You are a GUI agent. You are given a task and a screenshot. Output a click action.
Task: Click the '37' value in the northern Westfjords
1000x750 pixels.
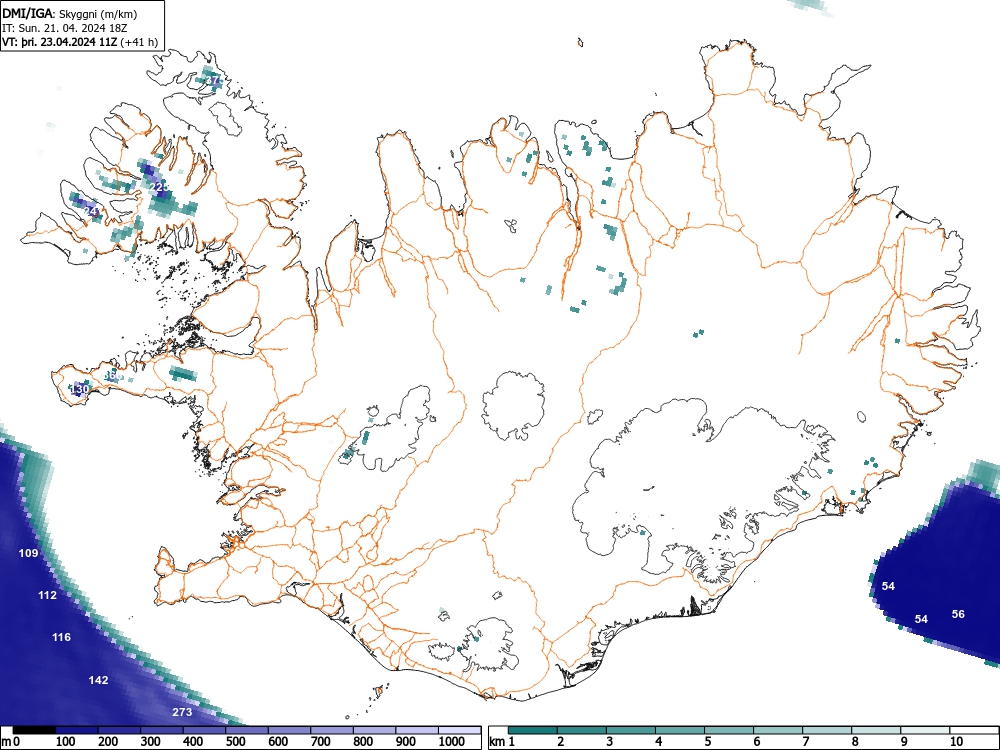click(x=214, y=80)
